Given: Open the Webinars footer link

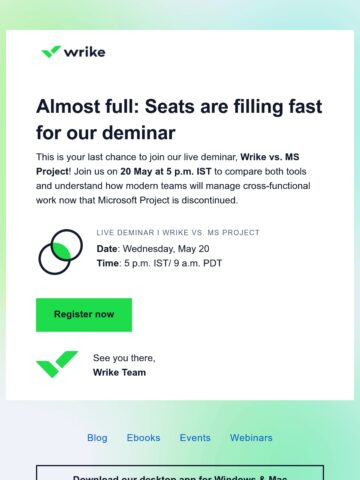Looking at the screenshot, I should click(251, 438).
